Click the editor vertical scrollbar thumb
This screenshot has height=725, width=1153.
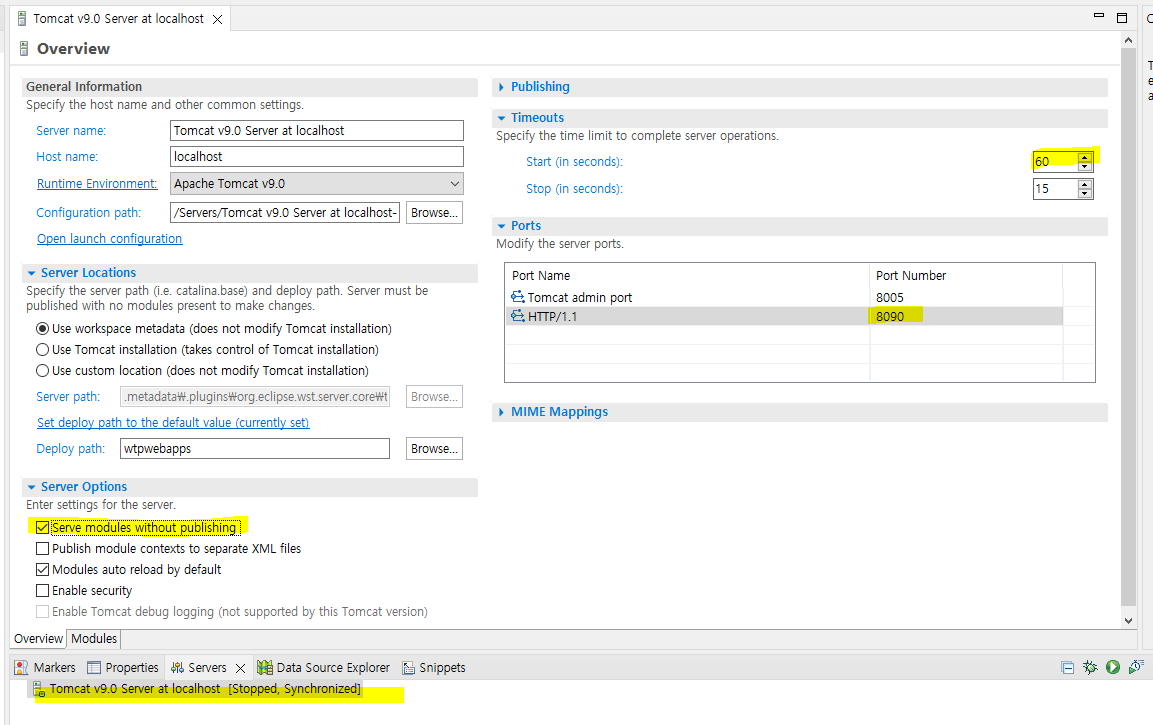[x=1129, y=327]
